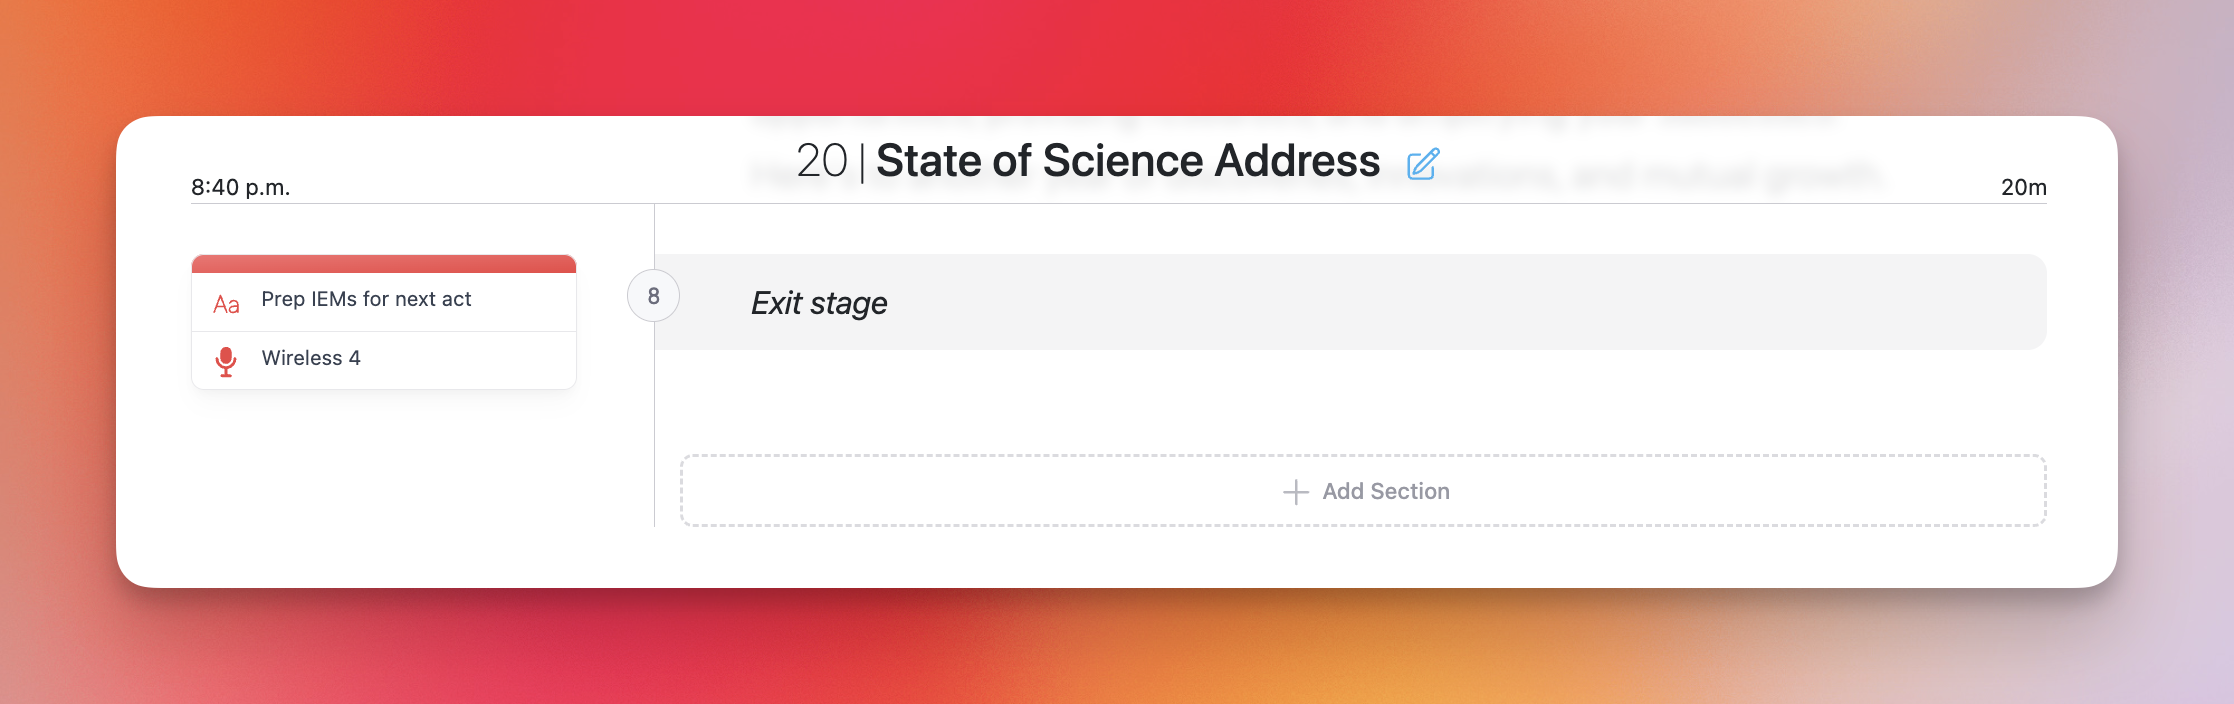Click the 8:40 p.m. start time

pyautogui.click(x=241, y=188)
